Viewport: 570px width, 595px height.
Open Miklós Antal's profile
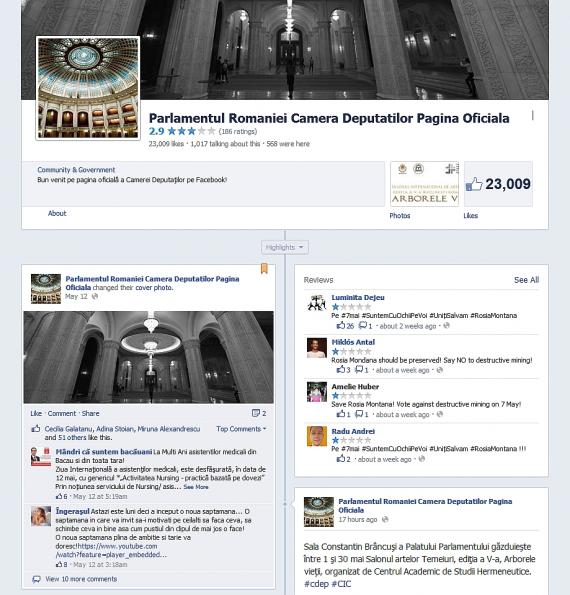point(353,342)
